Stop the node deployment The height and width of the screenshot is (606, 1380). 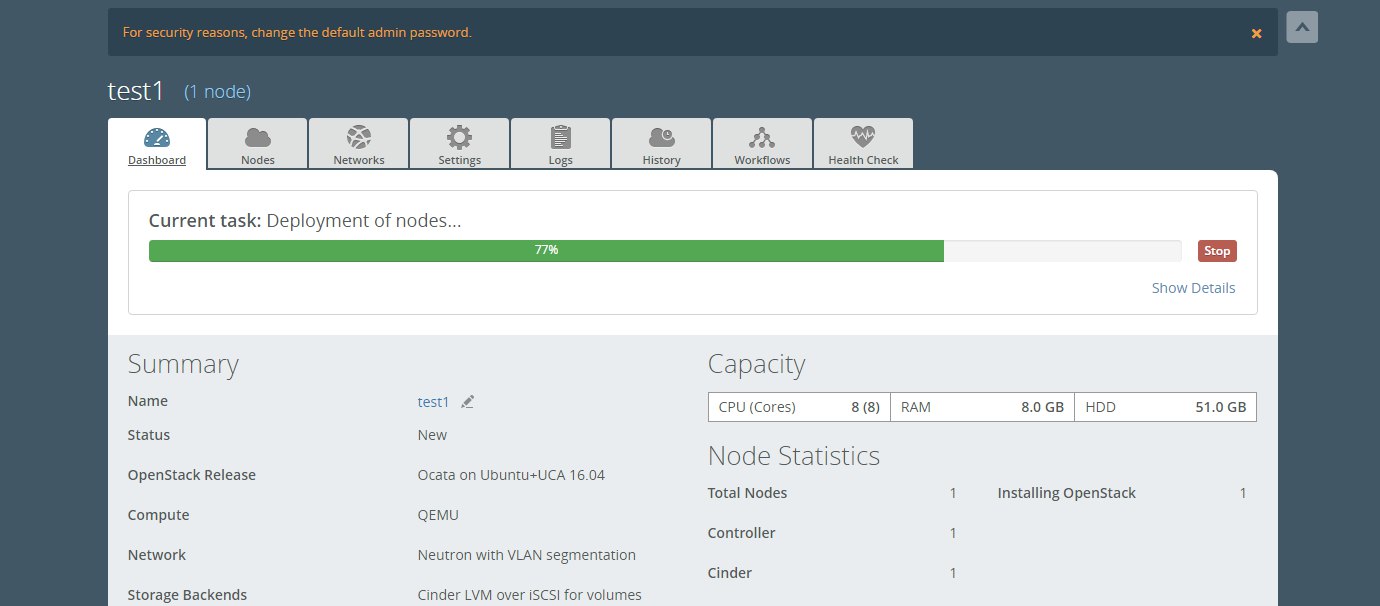(1217, 251)
